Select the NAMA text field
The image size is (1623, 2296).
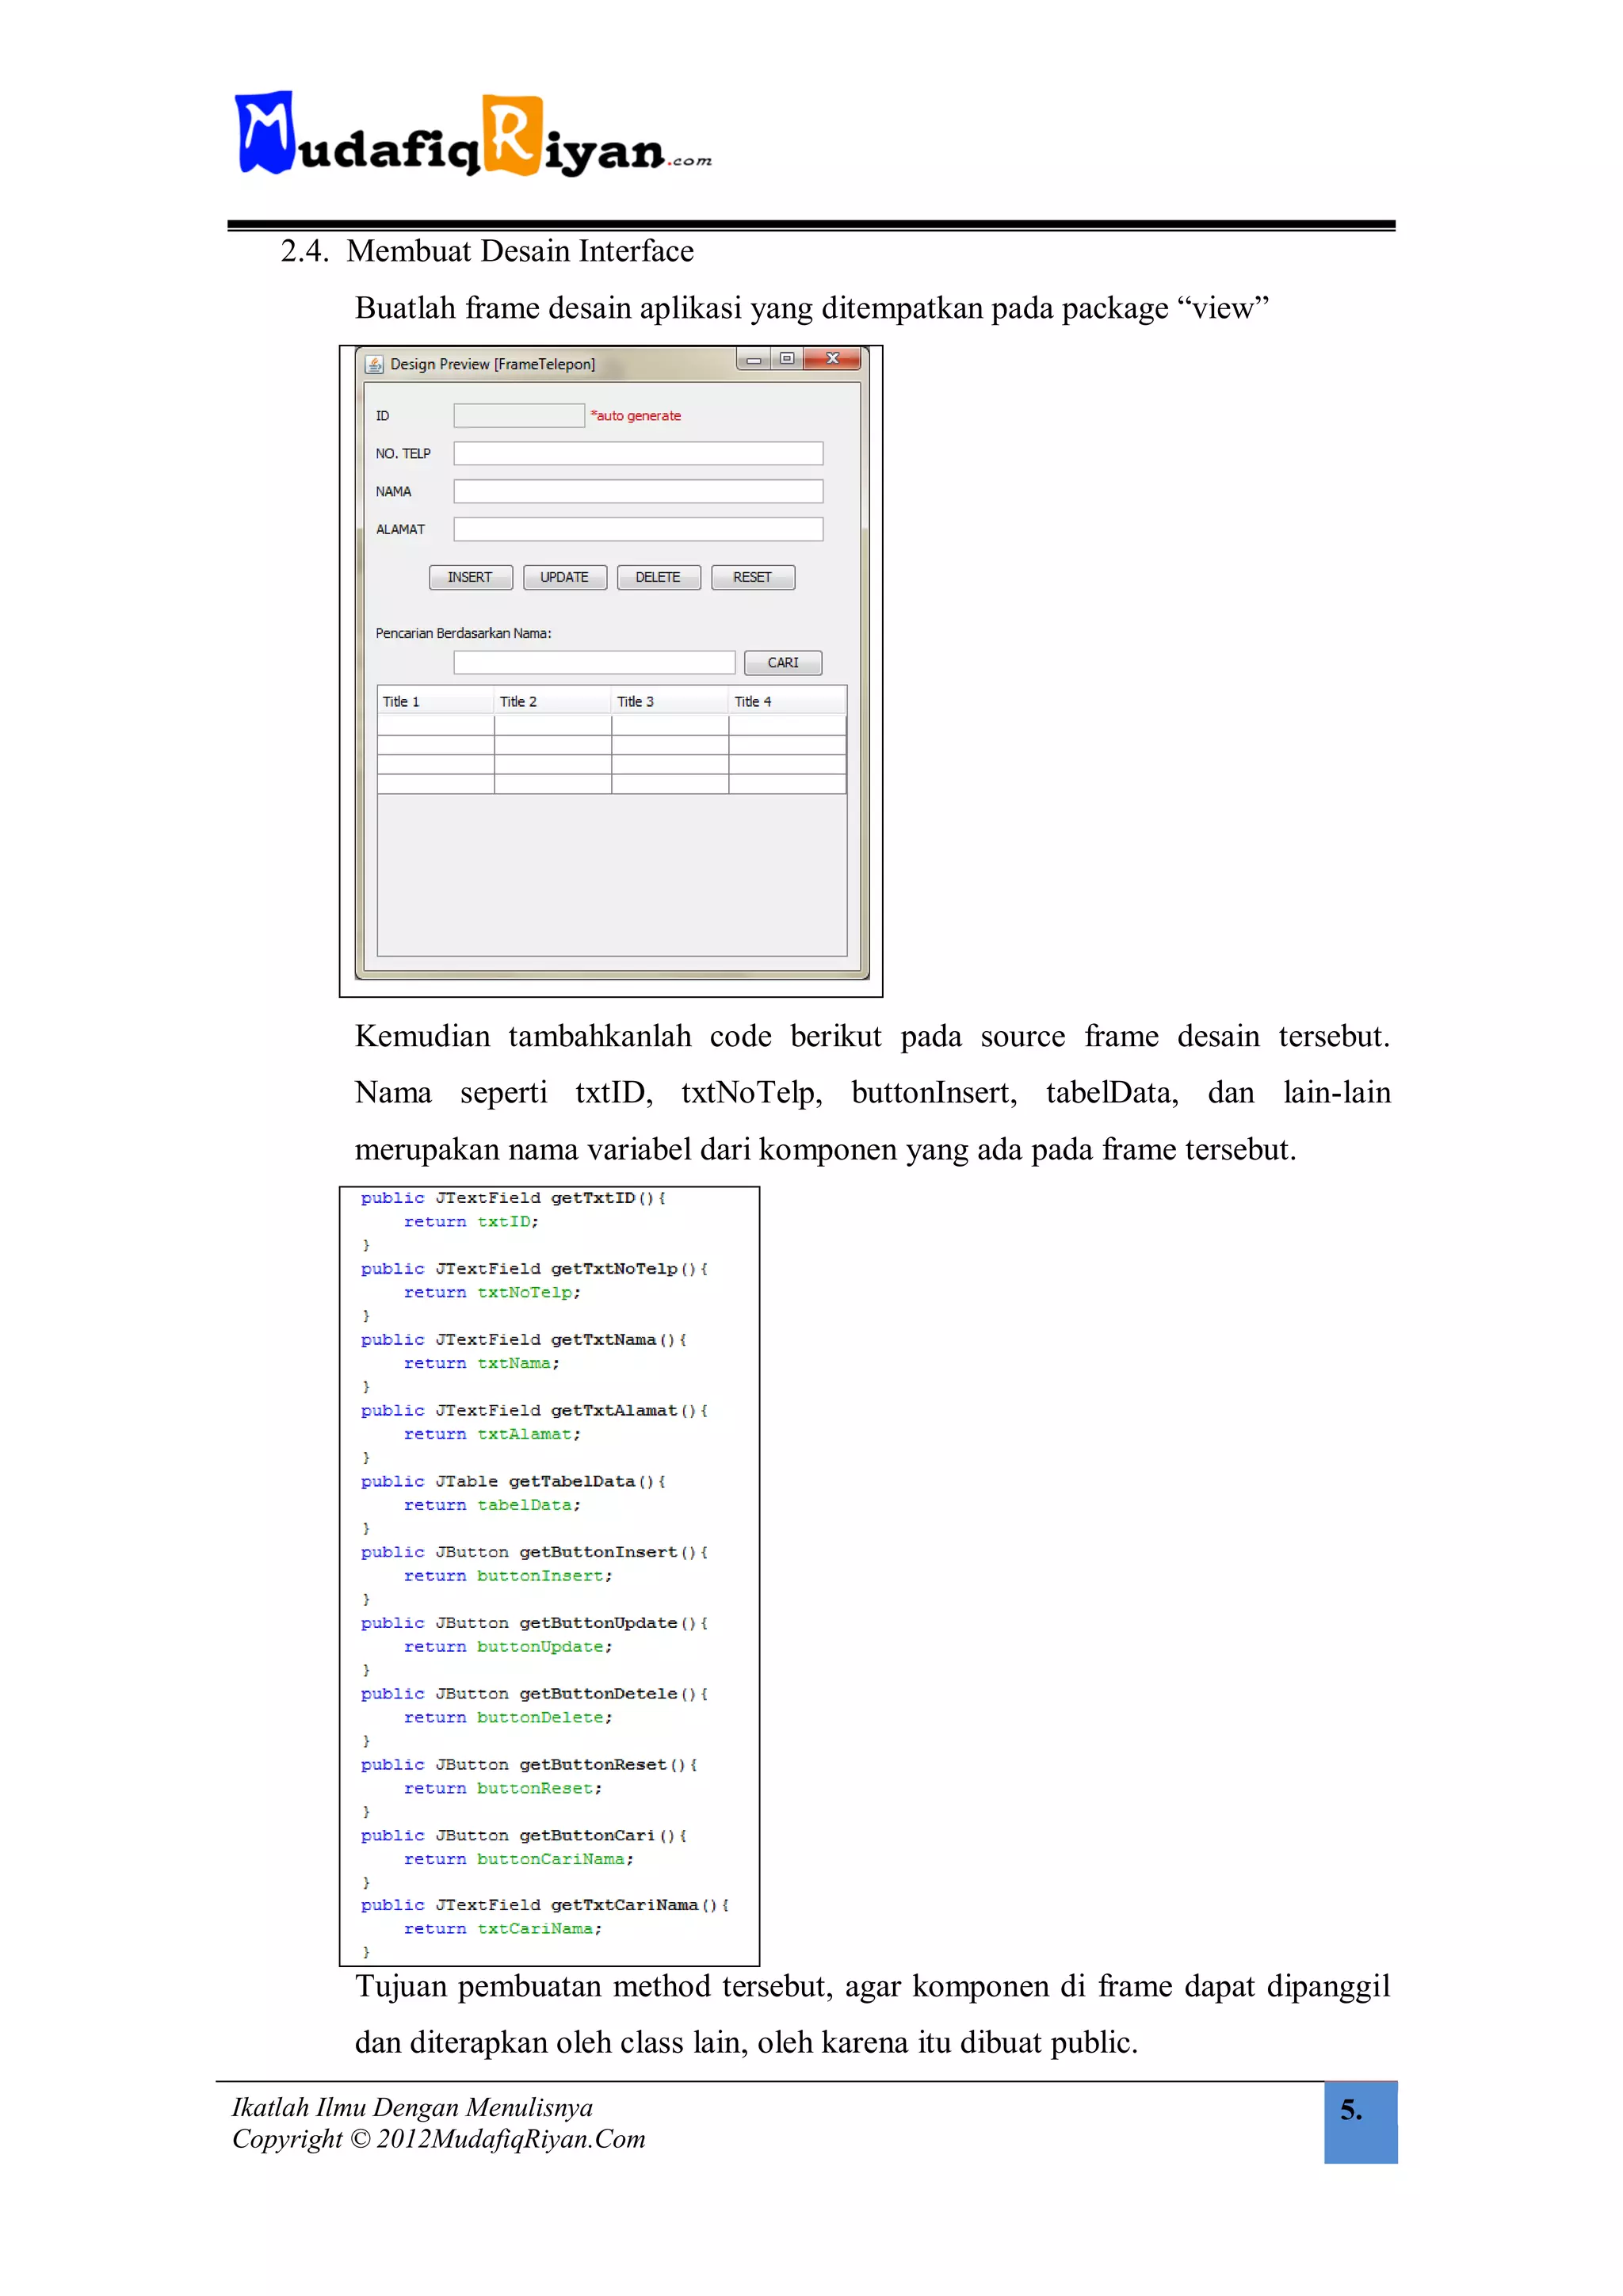pyautogui.click(x=638, y=492)
